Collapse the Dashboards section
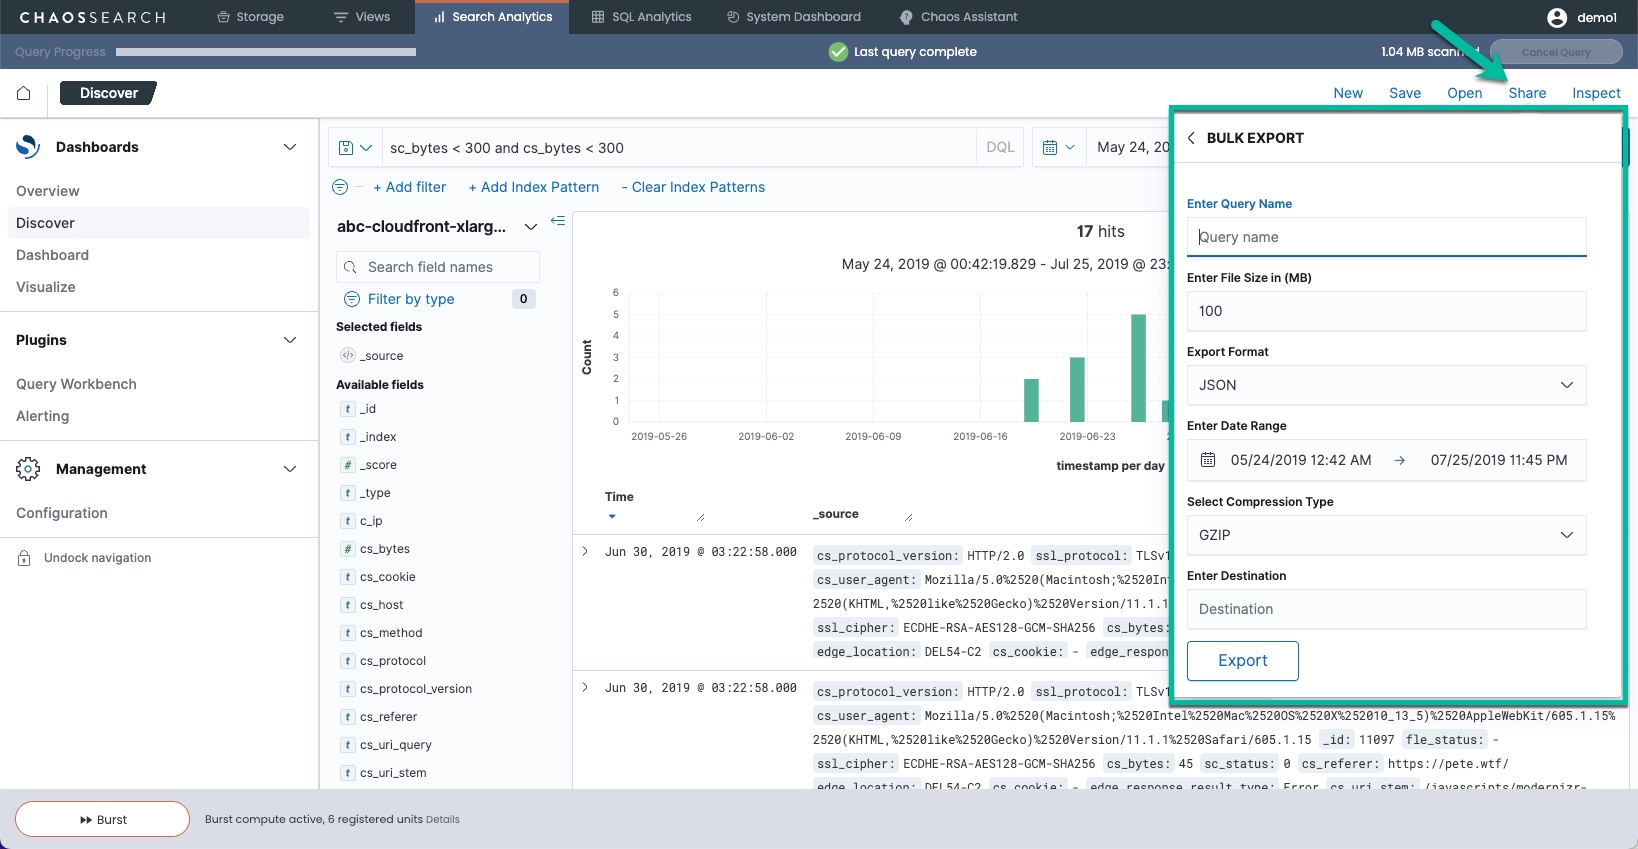1638x849 pixels. click(x=290, y=147)
